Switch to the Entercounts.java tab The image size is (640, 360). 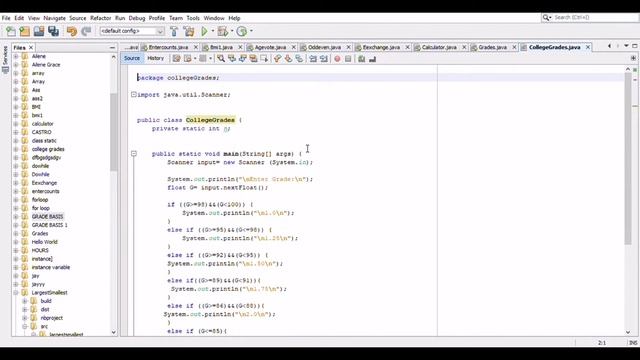pyautogui.click(x=168, y=47)
